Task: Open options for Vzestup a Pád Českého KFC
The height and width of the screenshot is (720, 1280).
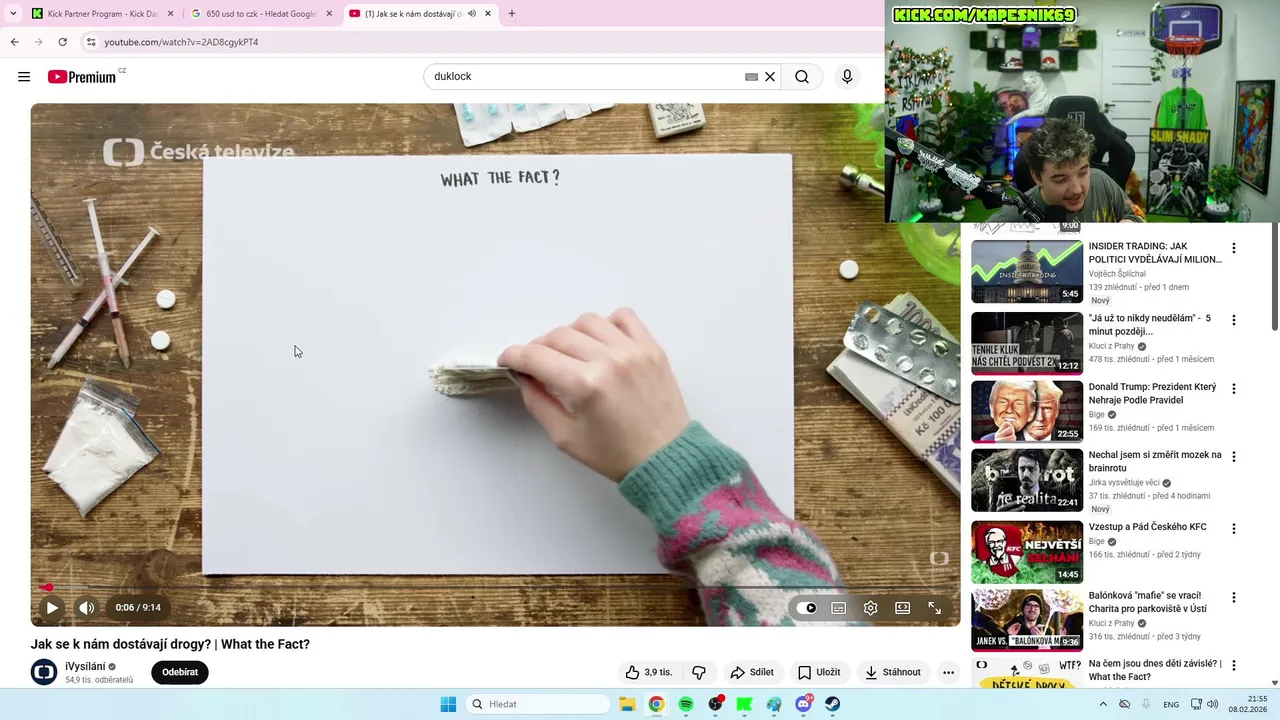Action: 1233,528
